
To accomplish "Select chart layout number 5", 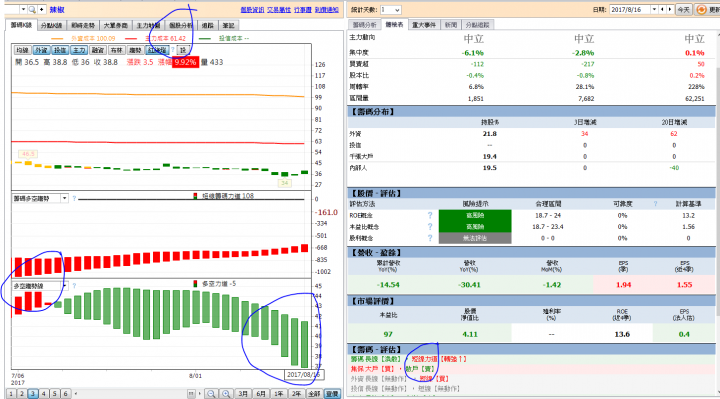I will 55,393.
